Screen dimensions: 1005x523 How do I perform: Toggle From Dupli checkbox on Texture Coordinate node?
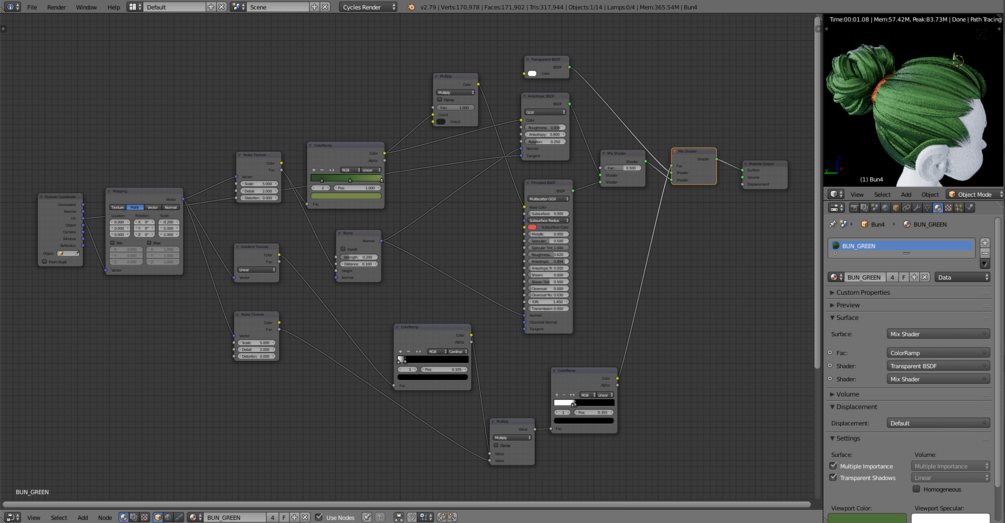click(x=44, y=262)
